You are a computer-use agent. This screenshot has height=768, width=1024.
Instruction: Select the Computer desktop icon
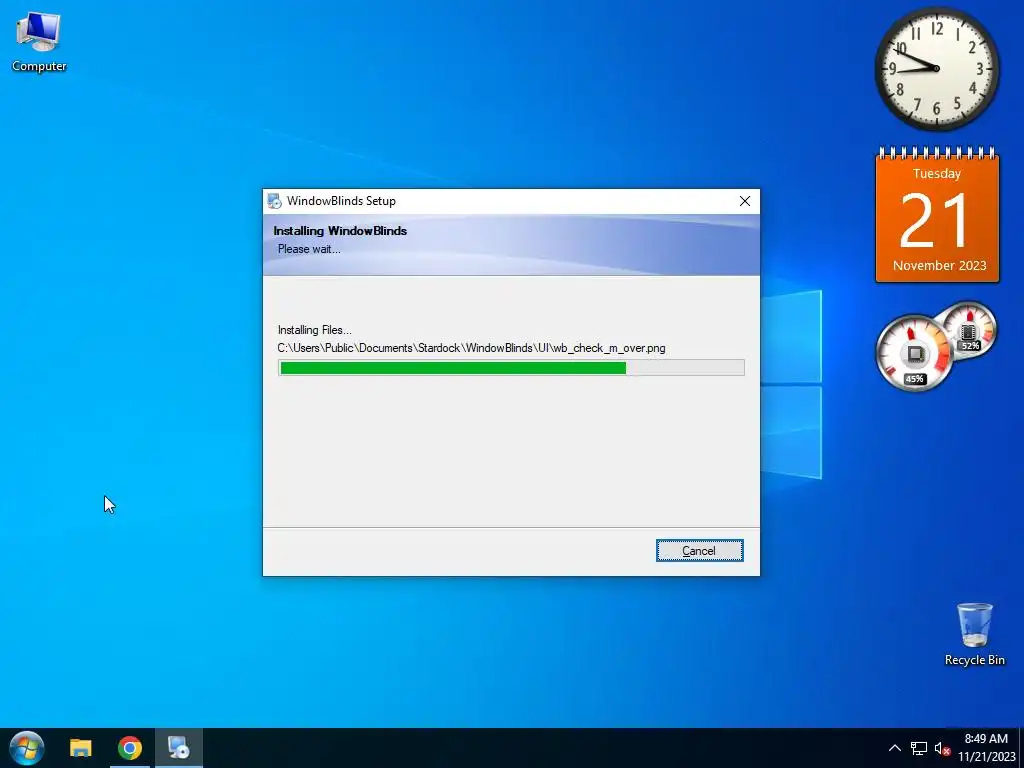tap(39, 42)
